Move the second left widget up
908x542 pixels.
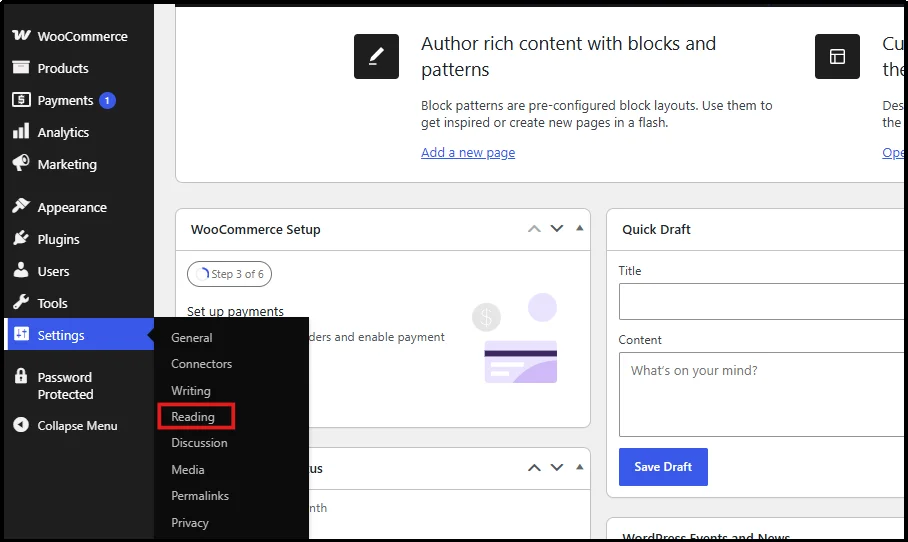pyautogui.click(x=534, y=467)
